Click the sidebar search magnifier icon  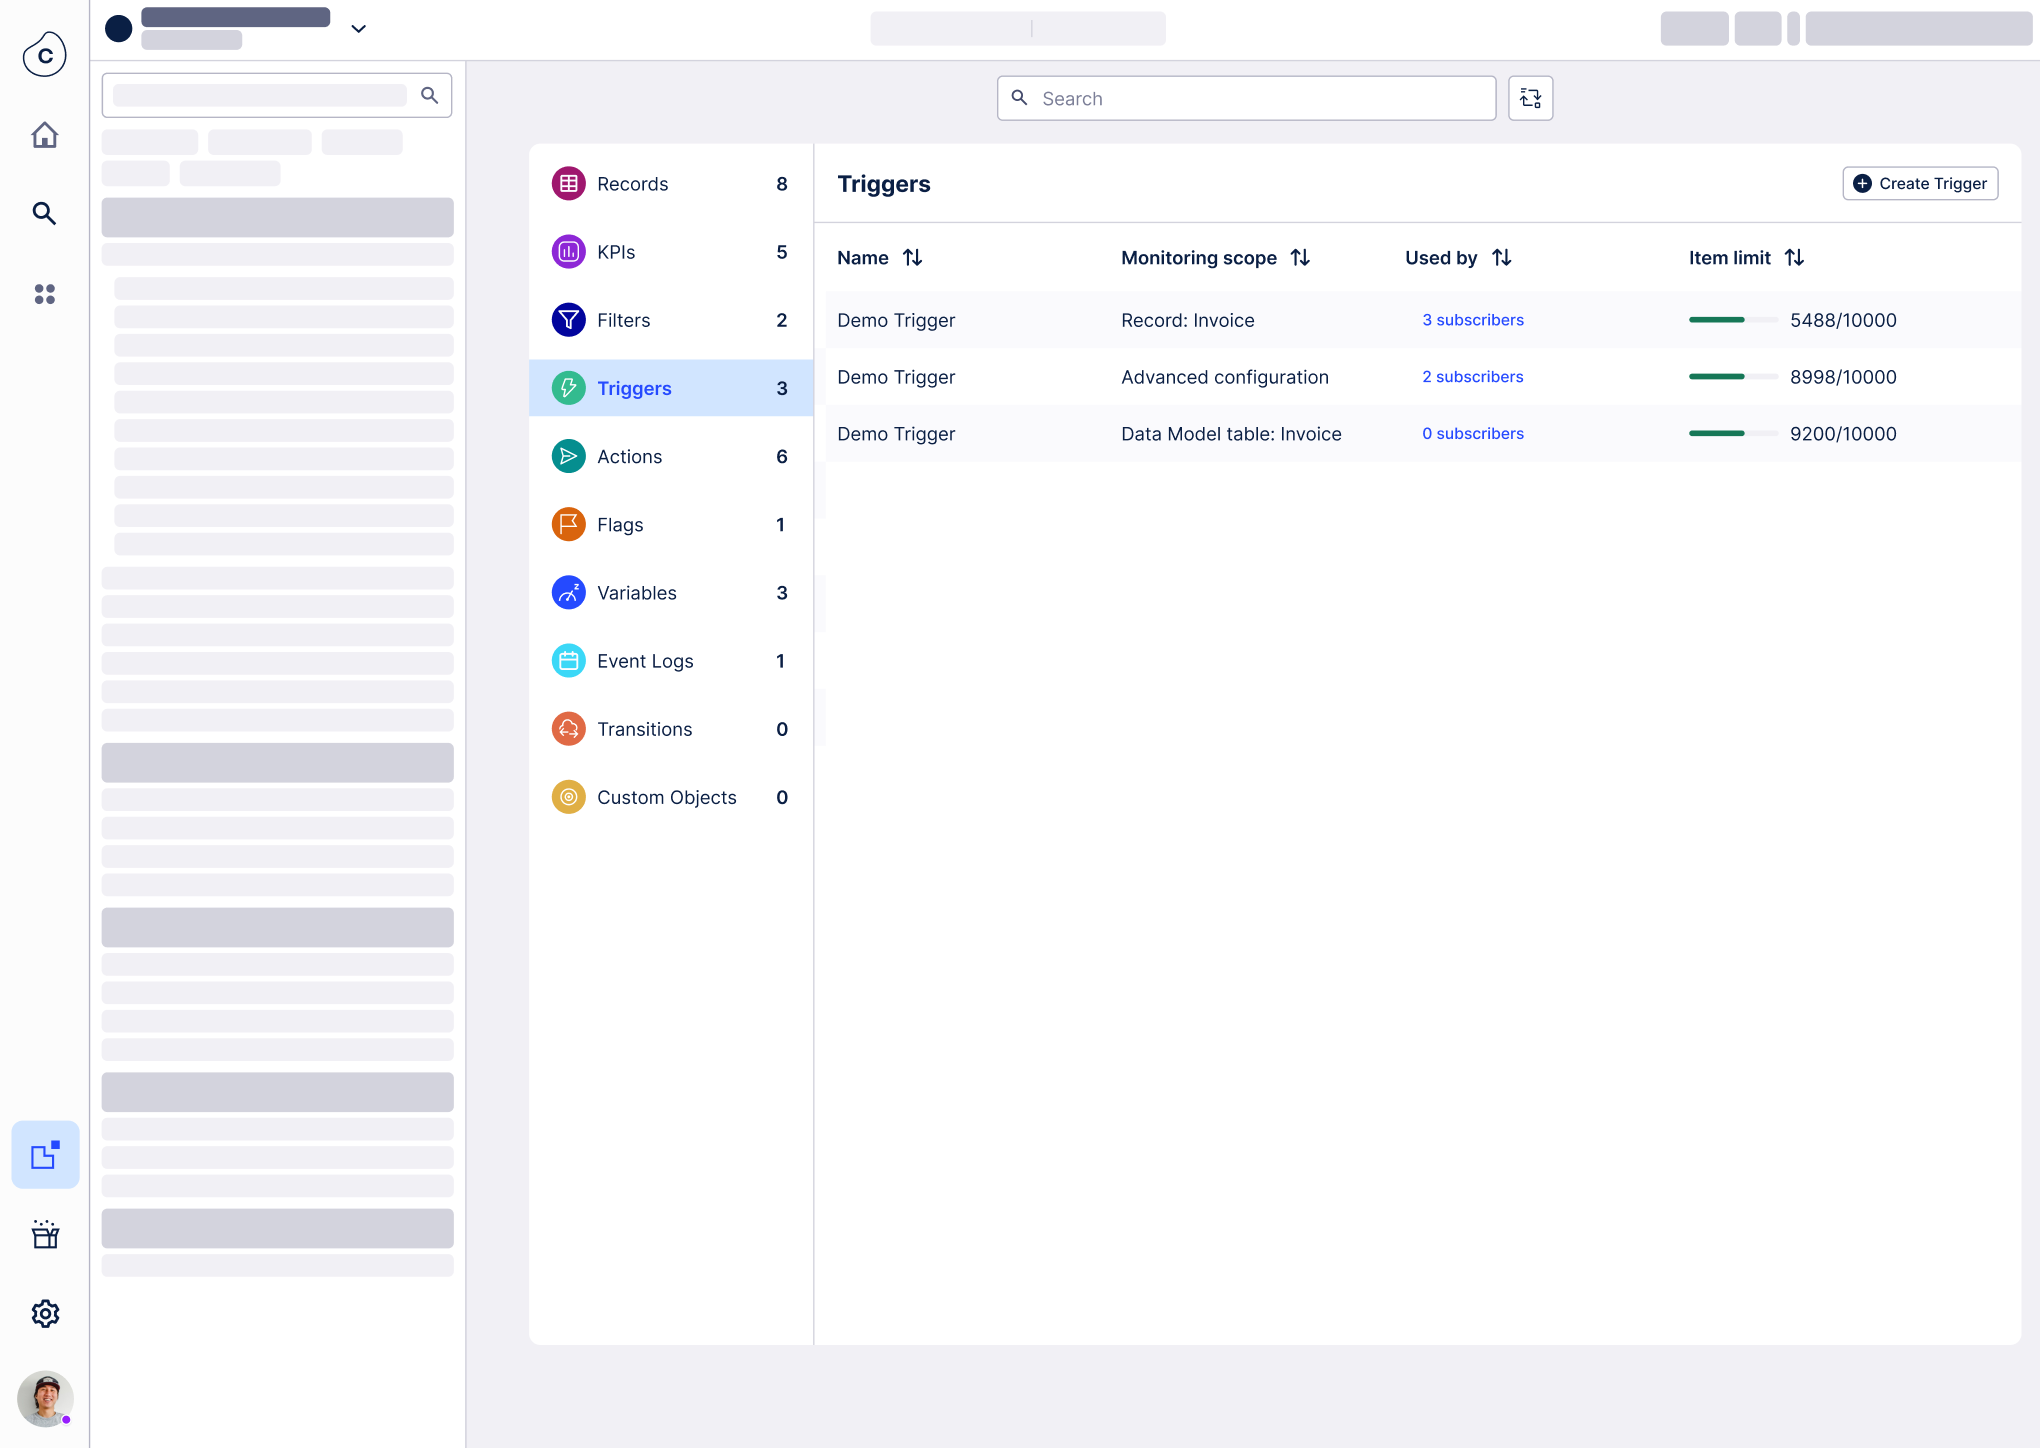[x=429, y=95]
